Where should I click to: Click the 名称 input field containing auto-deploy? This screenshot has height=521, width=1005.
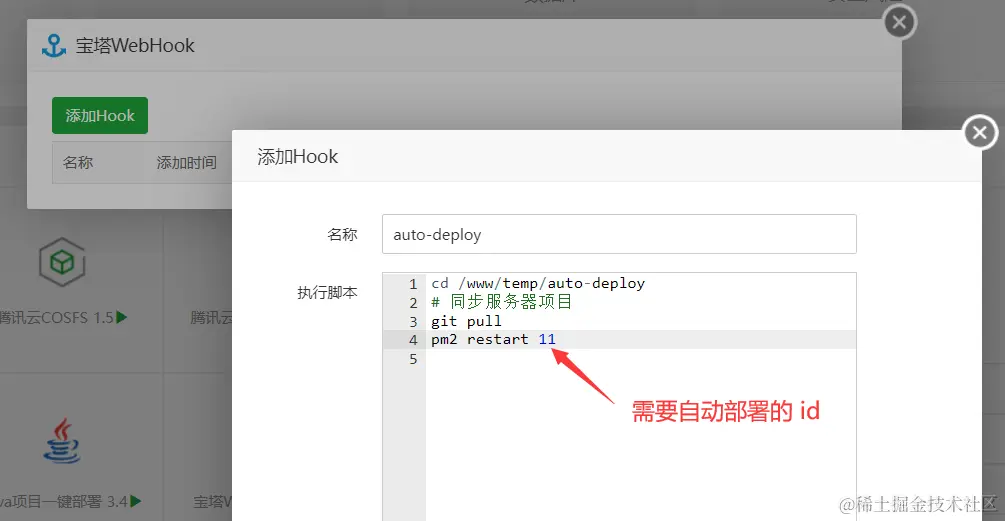[619, 234]
